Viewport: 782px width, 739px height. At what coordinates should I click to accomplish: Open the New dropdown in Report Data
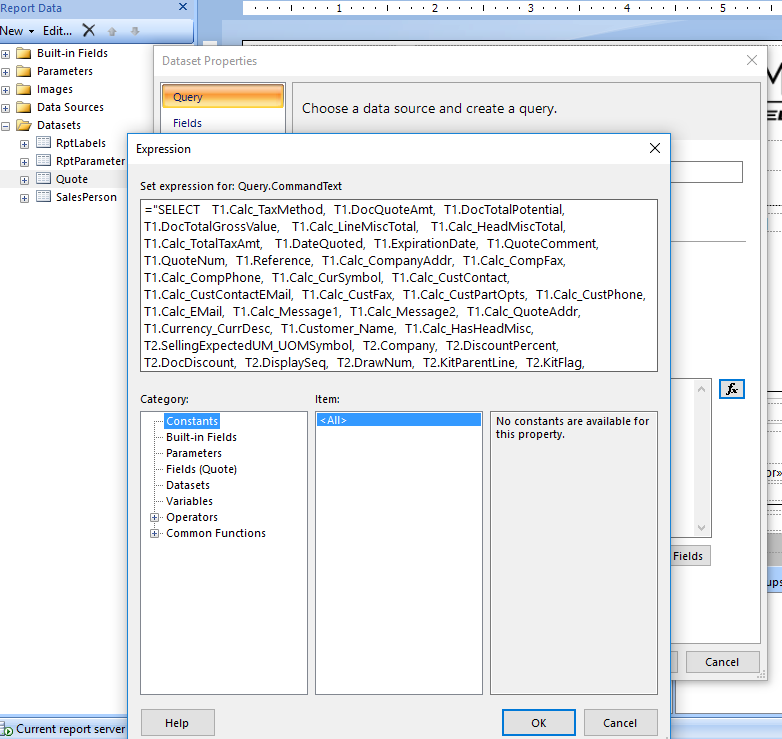pos(17,31)
